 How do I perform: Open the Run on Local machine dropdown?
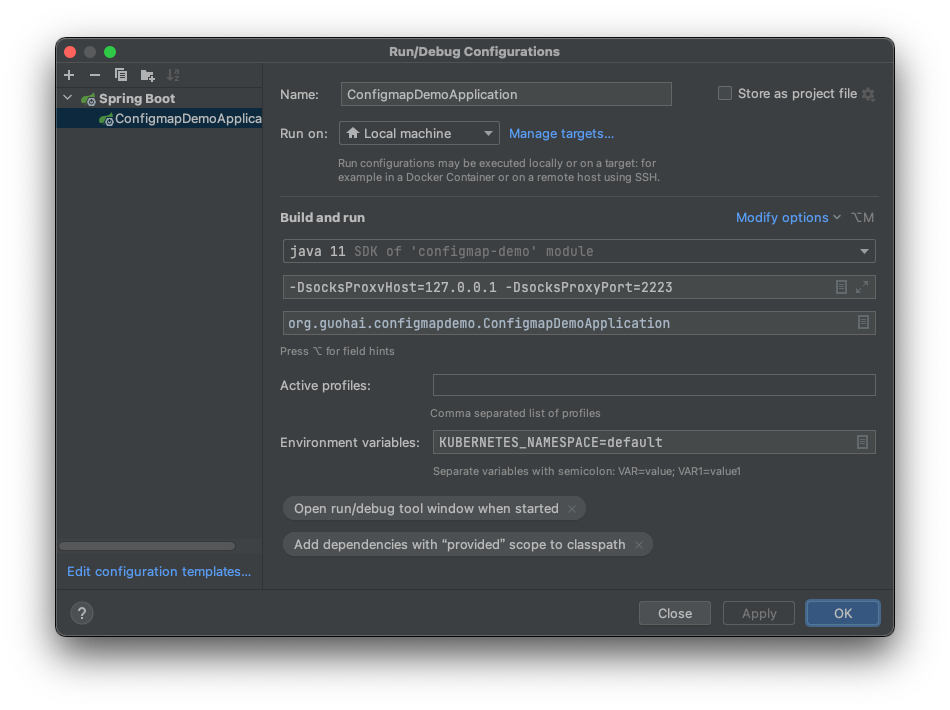419,133
